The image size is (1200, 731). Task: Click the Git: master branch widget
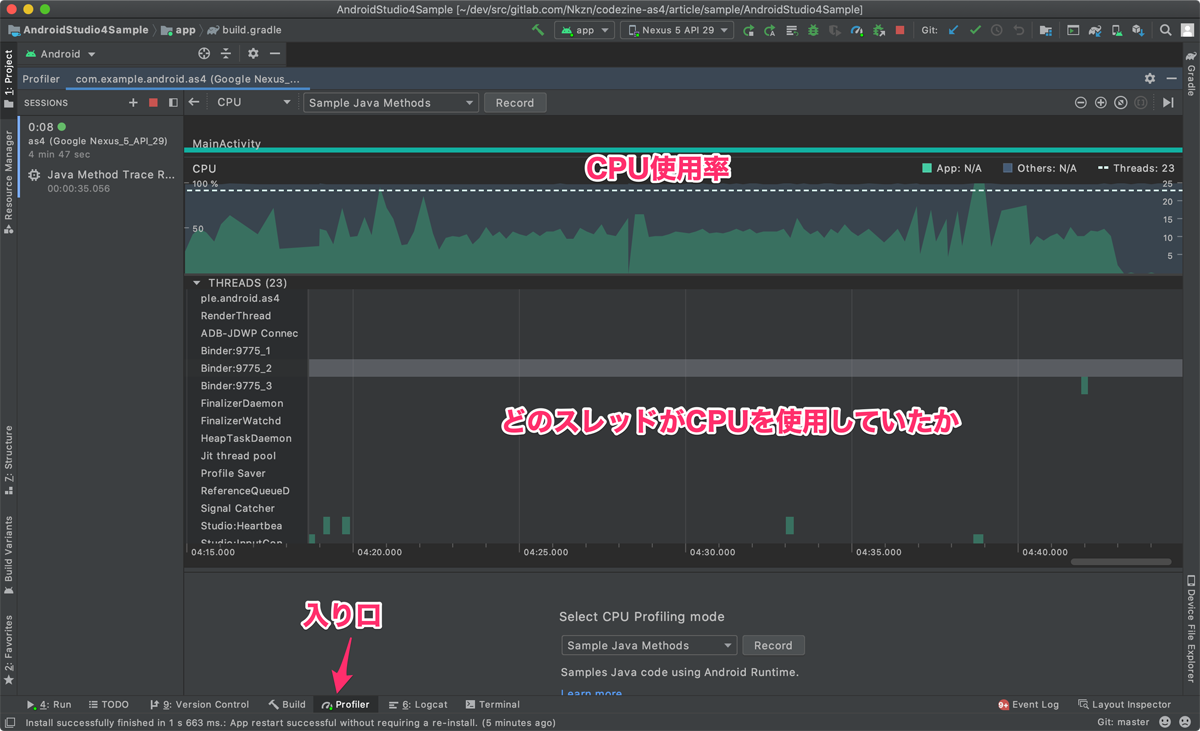(x=1123, y=722)
